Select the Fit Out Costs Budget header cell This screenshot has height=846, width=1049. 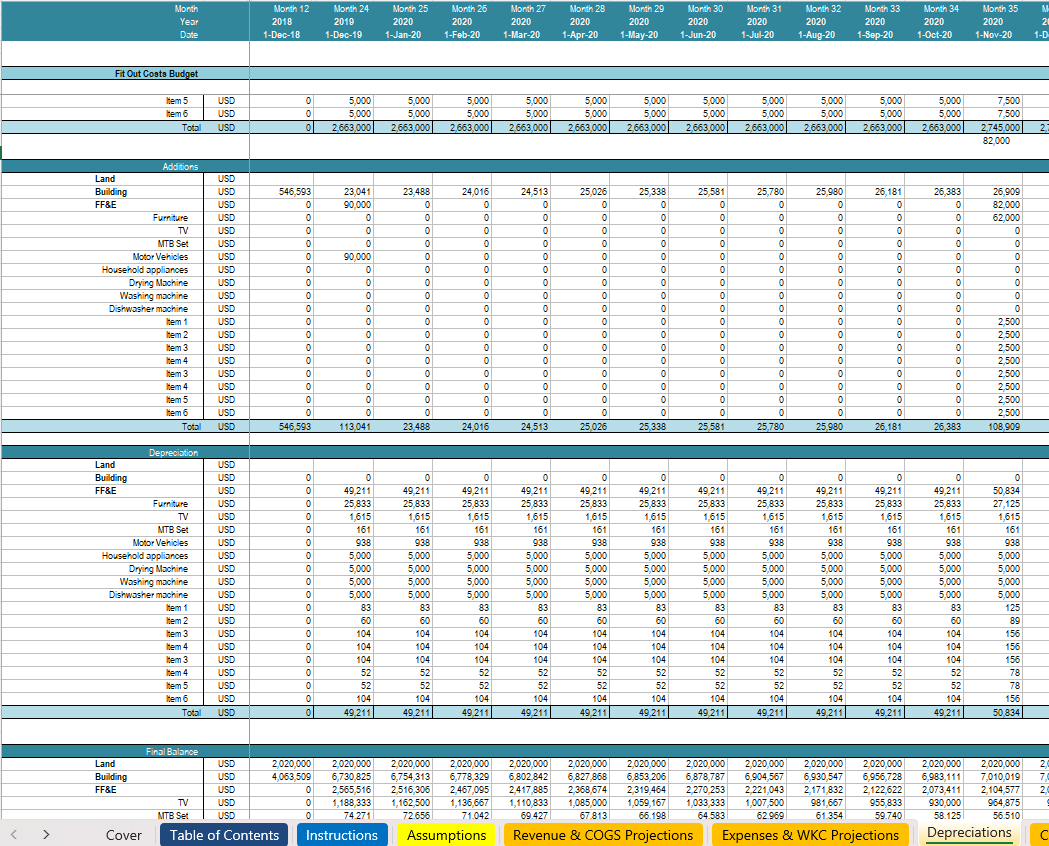coord(155,74)
